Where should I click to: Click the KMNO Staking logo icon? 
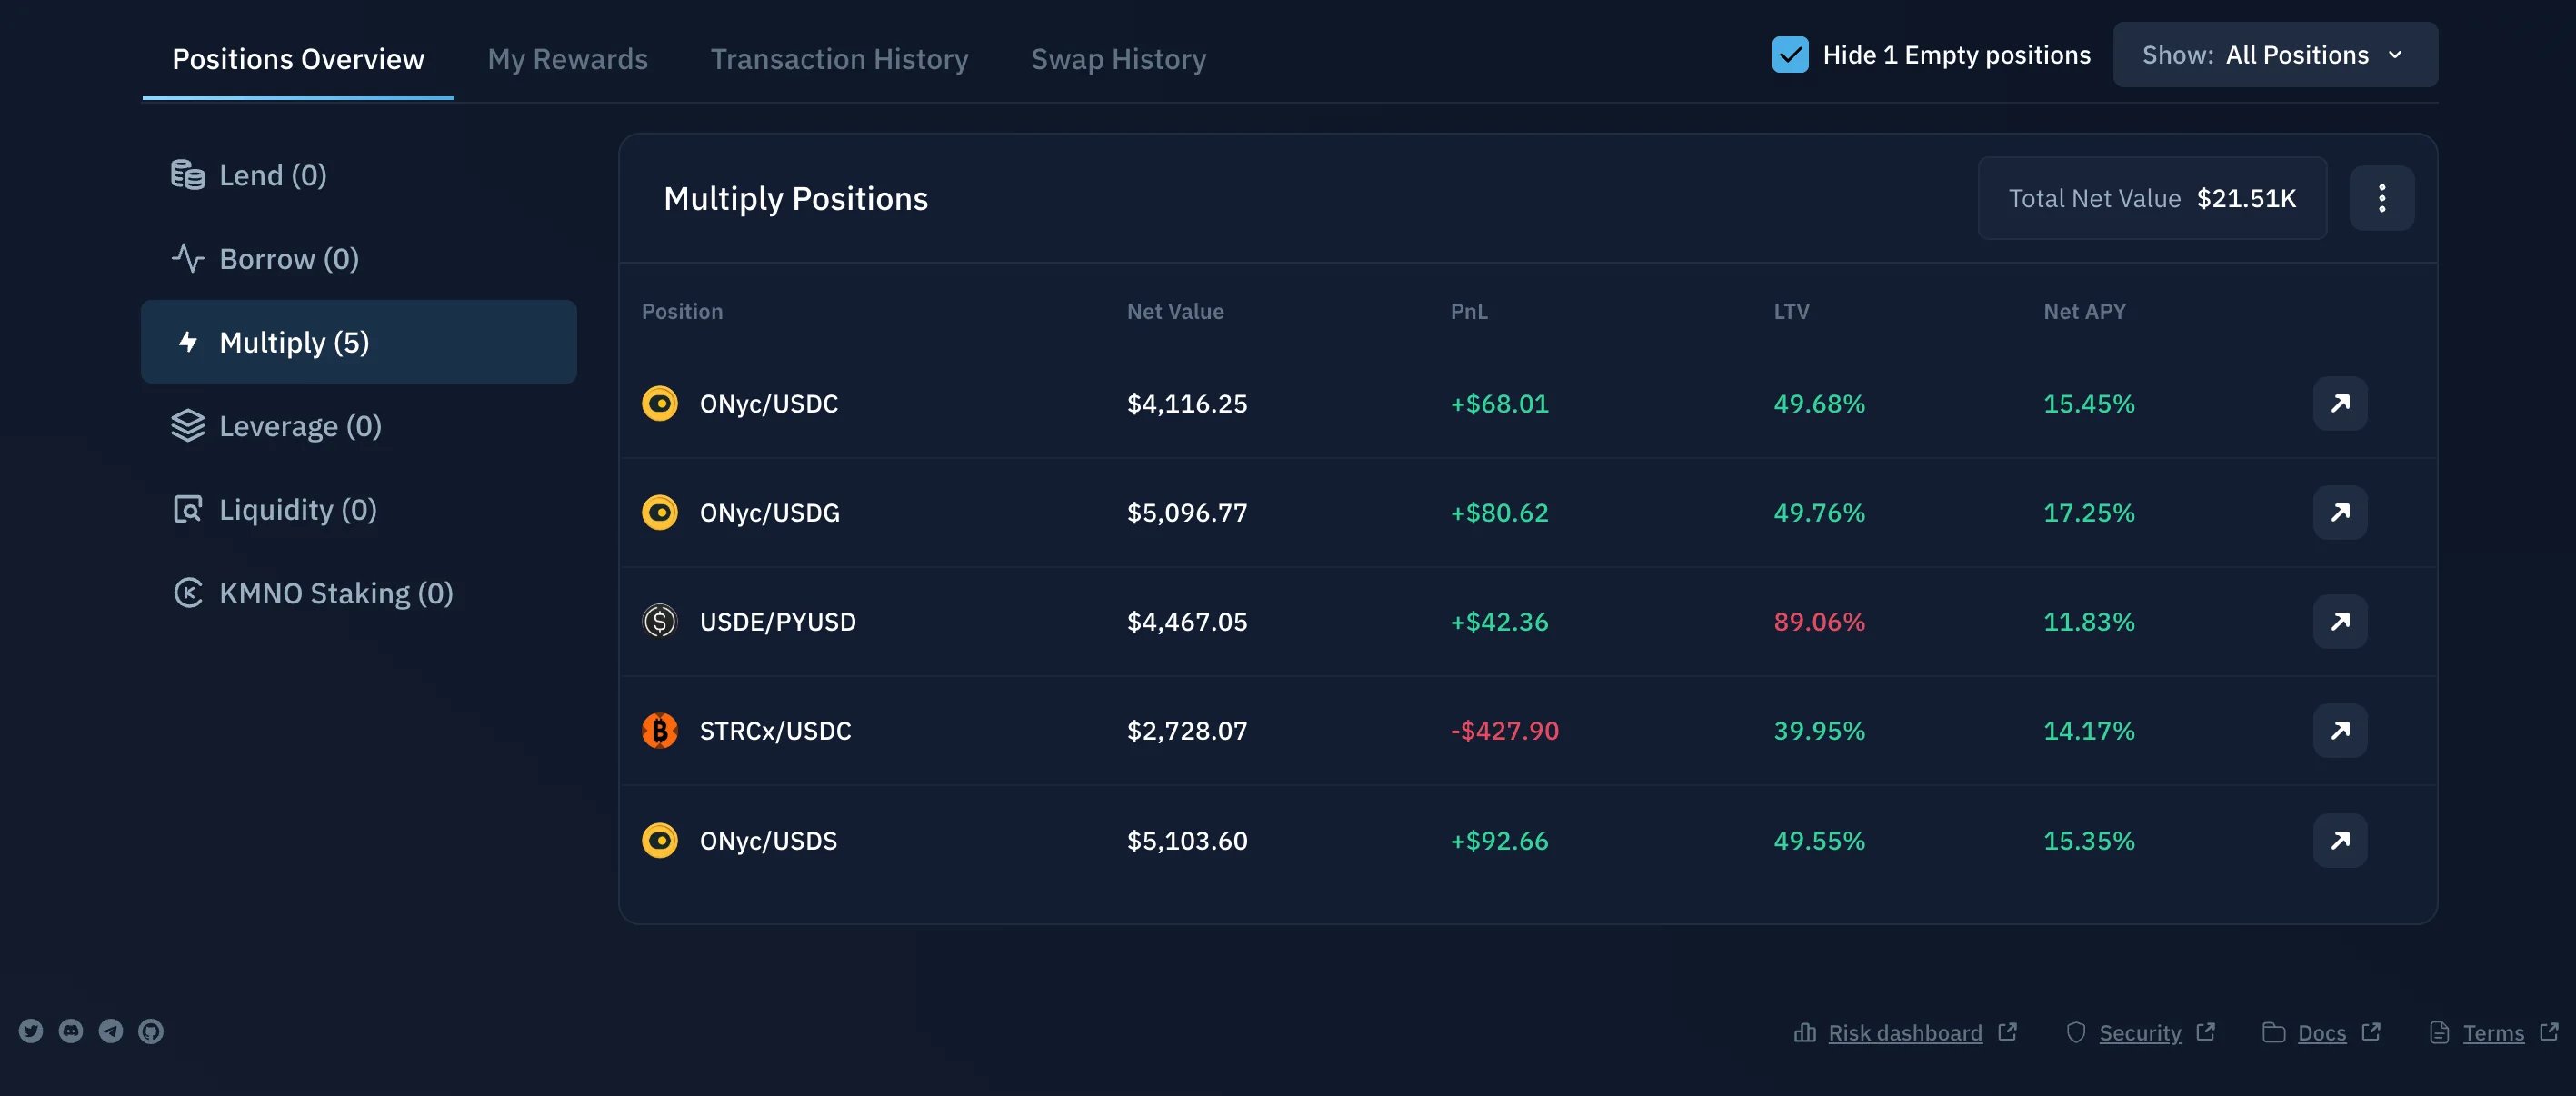point(188,593)
